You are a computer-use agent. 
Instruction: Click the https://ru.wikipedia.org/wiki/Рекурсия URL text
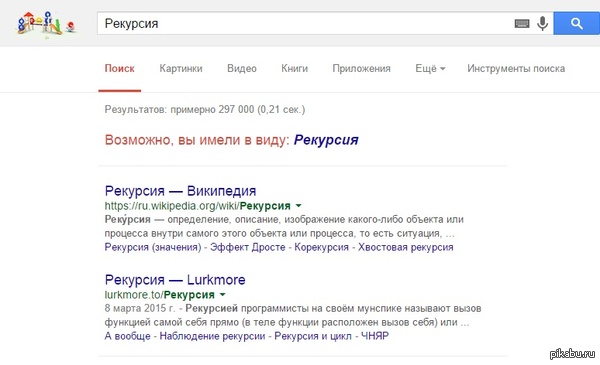[197, 206]
